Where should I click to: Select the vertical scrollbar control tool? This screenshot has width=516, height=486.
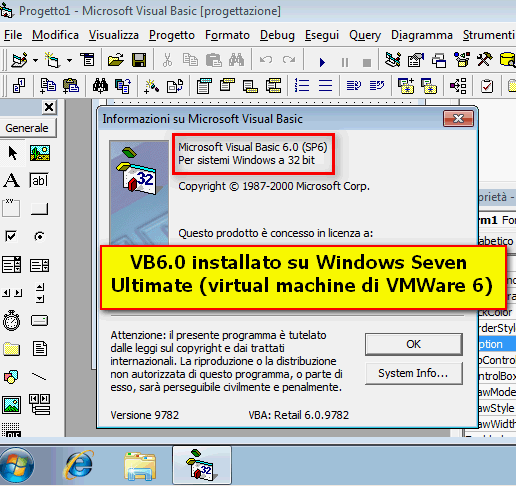click(40, 293)
